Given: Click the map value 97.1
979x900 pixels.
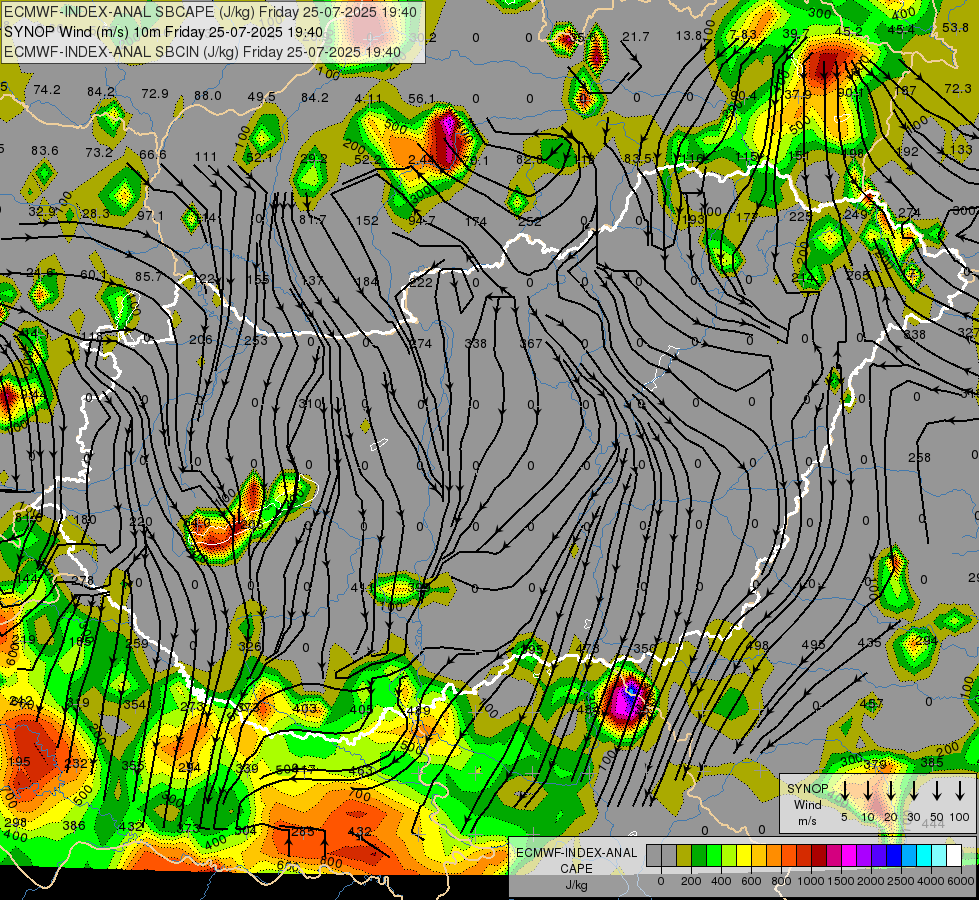Looking at the screenshot, I should click(x=150, y=215).
